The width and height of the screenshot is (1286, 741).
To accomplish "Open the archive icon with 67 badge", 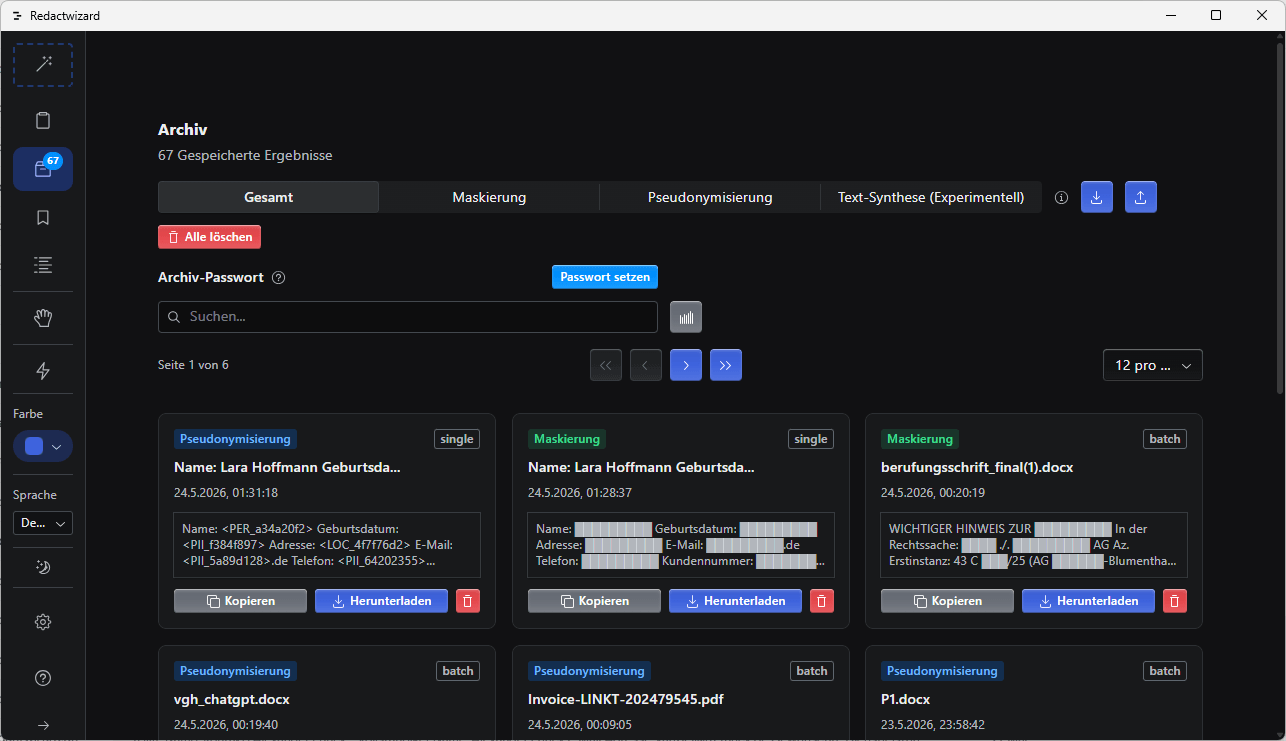I will tap(43, 169).
